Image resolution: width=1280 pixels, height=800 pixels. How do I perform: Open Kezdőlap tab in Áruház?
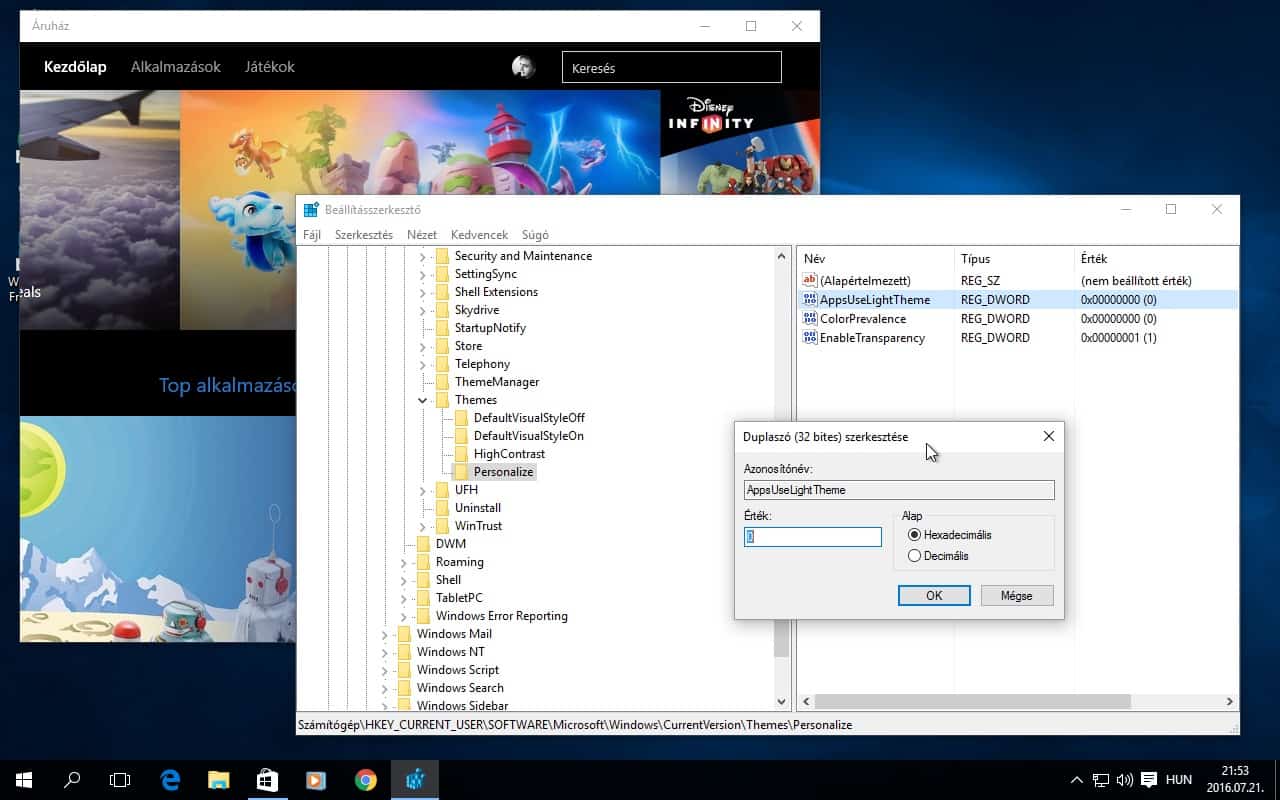coord(75,67)
